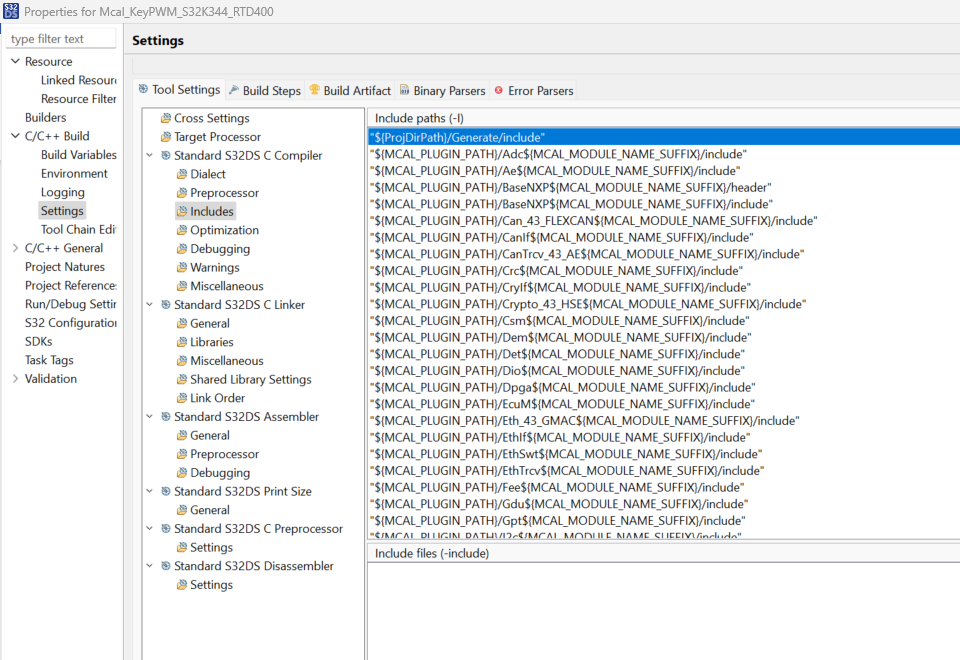This screenshot has height=660, width=960.
Task: Collapse Standard S32DS C Compiler group
Action: coord(149,156)
